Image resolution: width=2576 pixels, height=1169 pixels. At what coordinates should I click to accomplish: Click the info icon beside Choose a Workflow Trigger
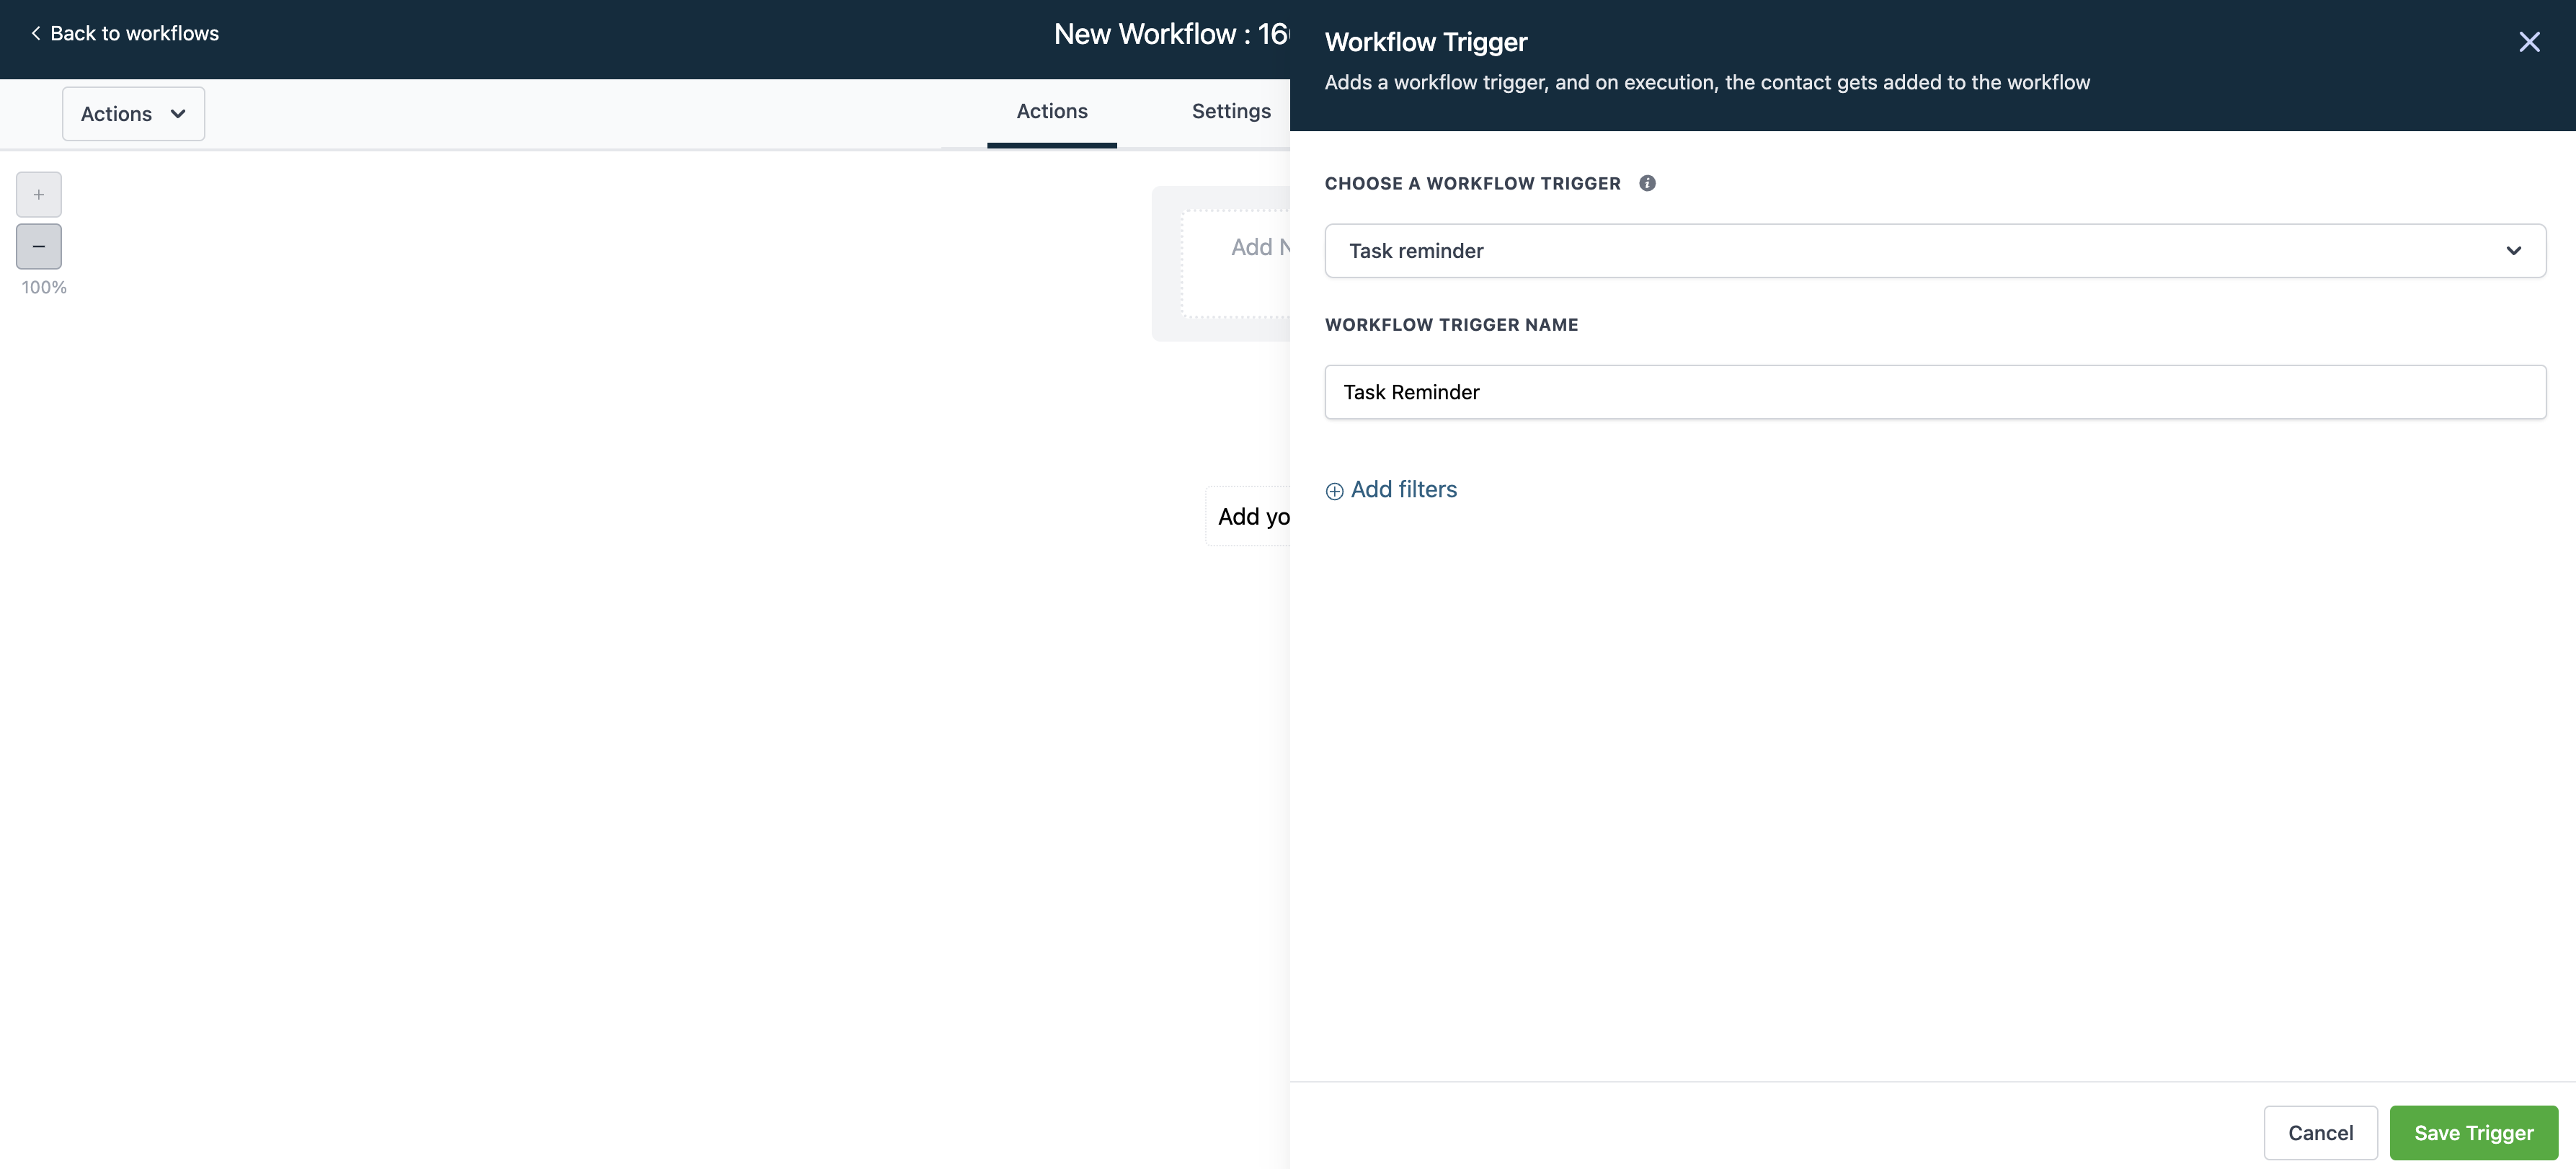pyautogui.click(x=1647, y=183)
